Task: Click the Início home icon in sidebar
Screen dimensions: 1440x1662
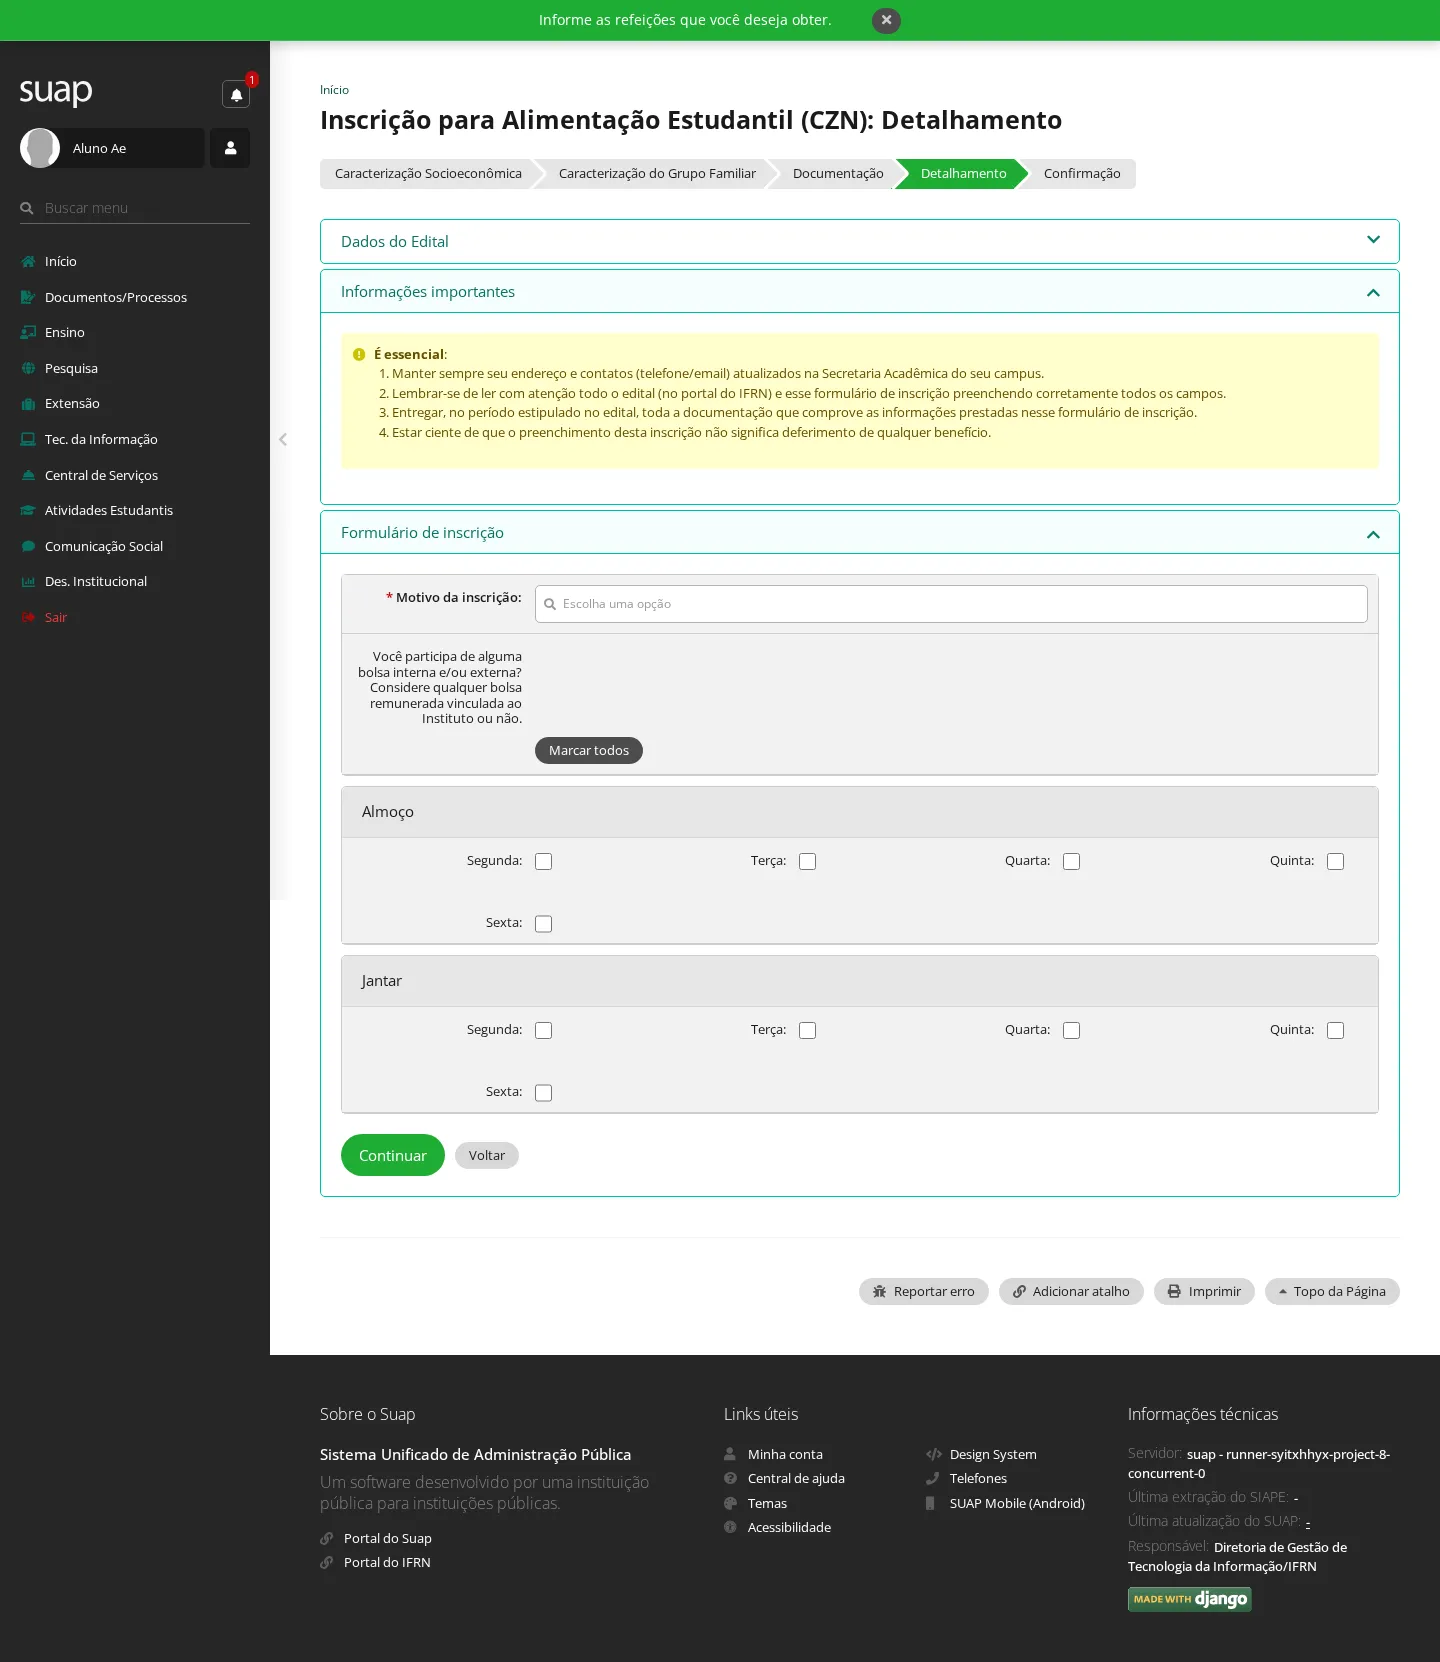Action: (x=28, y=261)
